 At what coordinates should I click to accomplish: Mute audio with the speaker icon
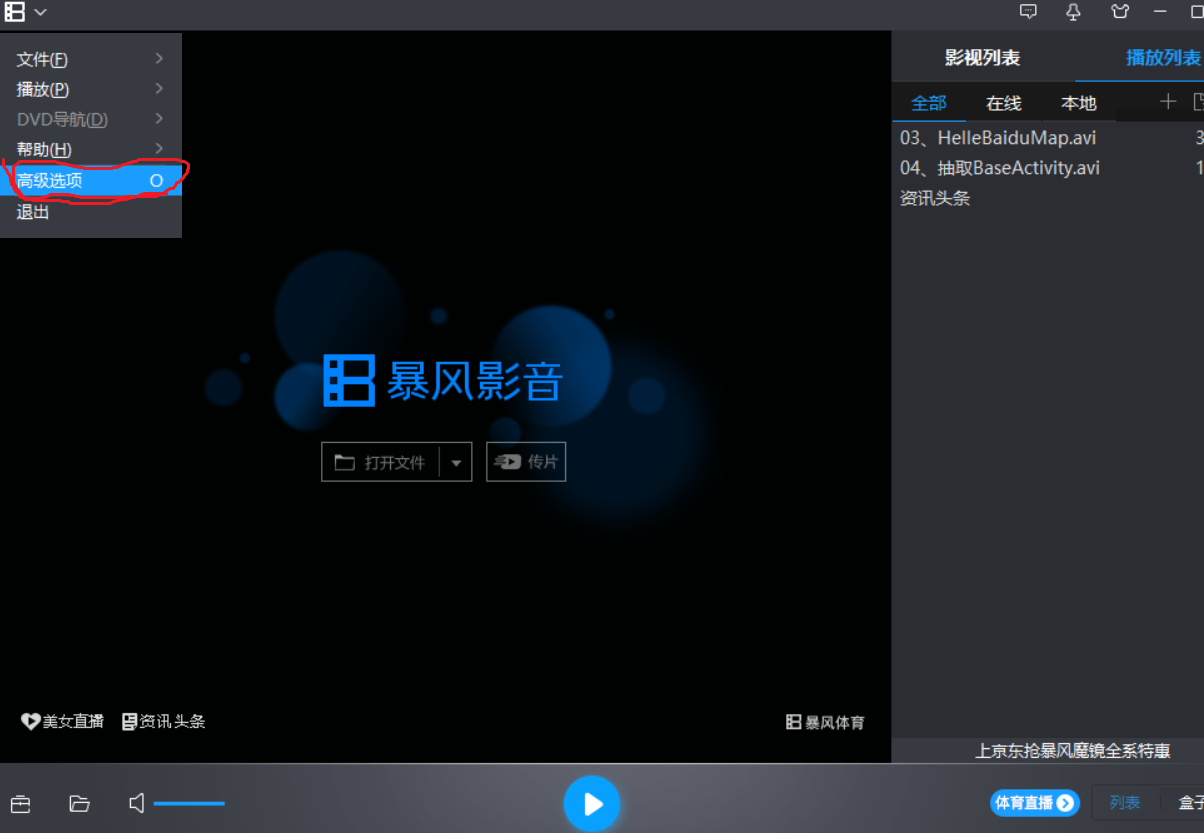click(x=137, y=803)
